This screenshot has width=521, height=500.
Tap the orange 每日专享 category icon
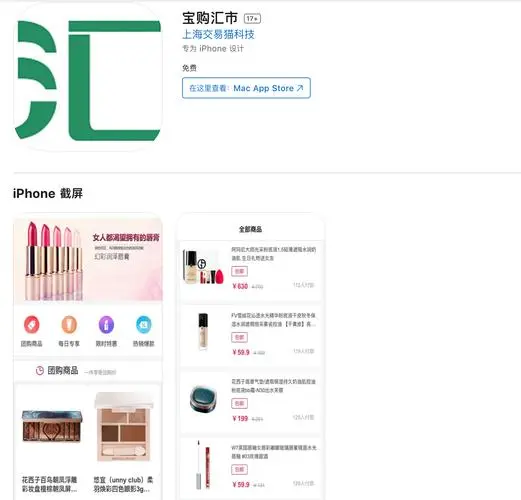[69, 325]
